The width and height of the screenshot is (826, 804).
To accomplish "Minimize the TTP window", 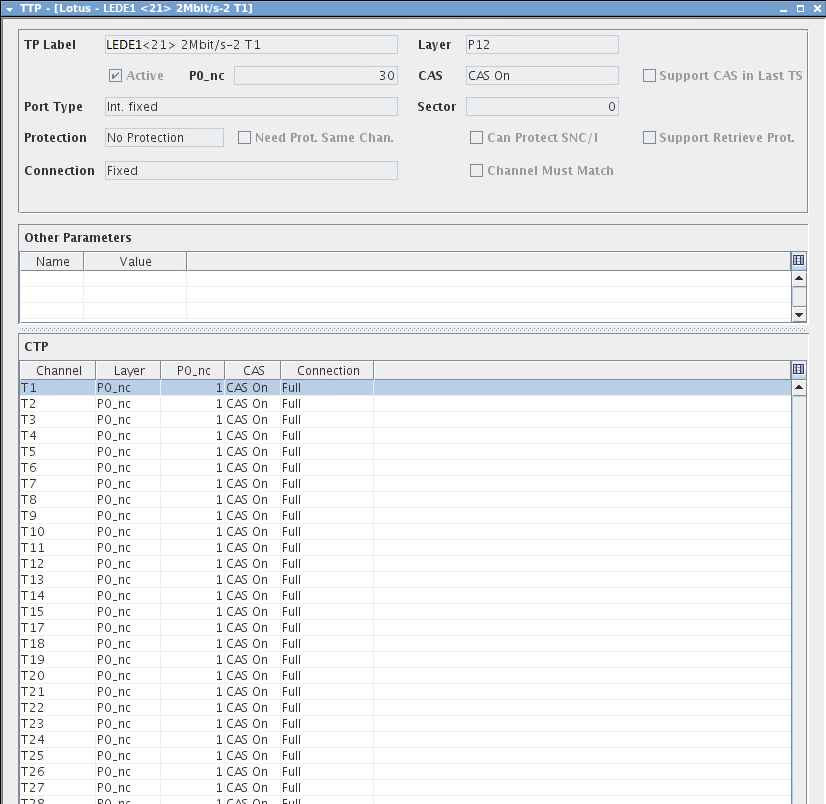I will [x=782, y=8].
